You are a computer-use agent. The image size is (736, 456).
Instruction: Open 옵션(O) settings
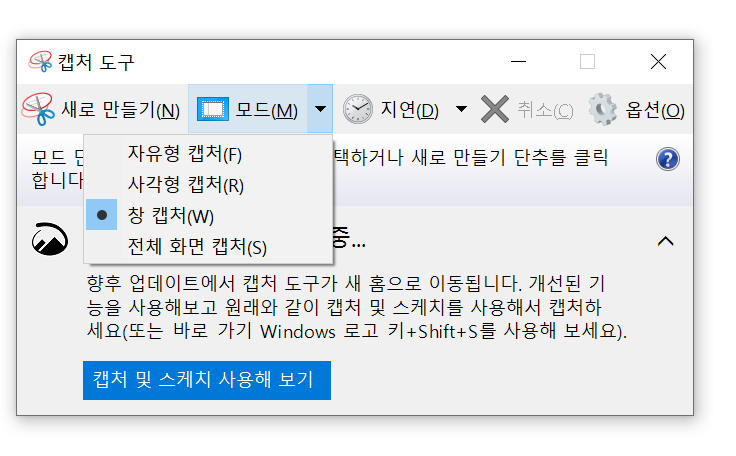coord(655,110)
